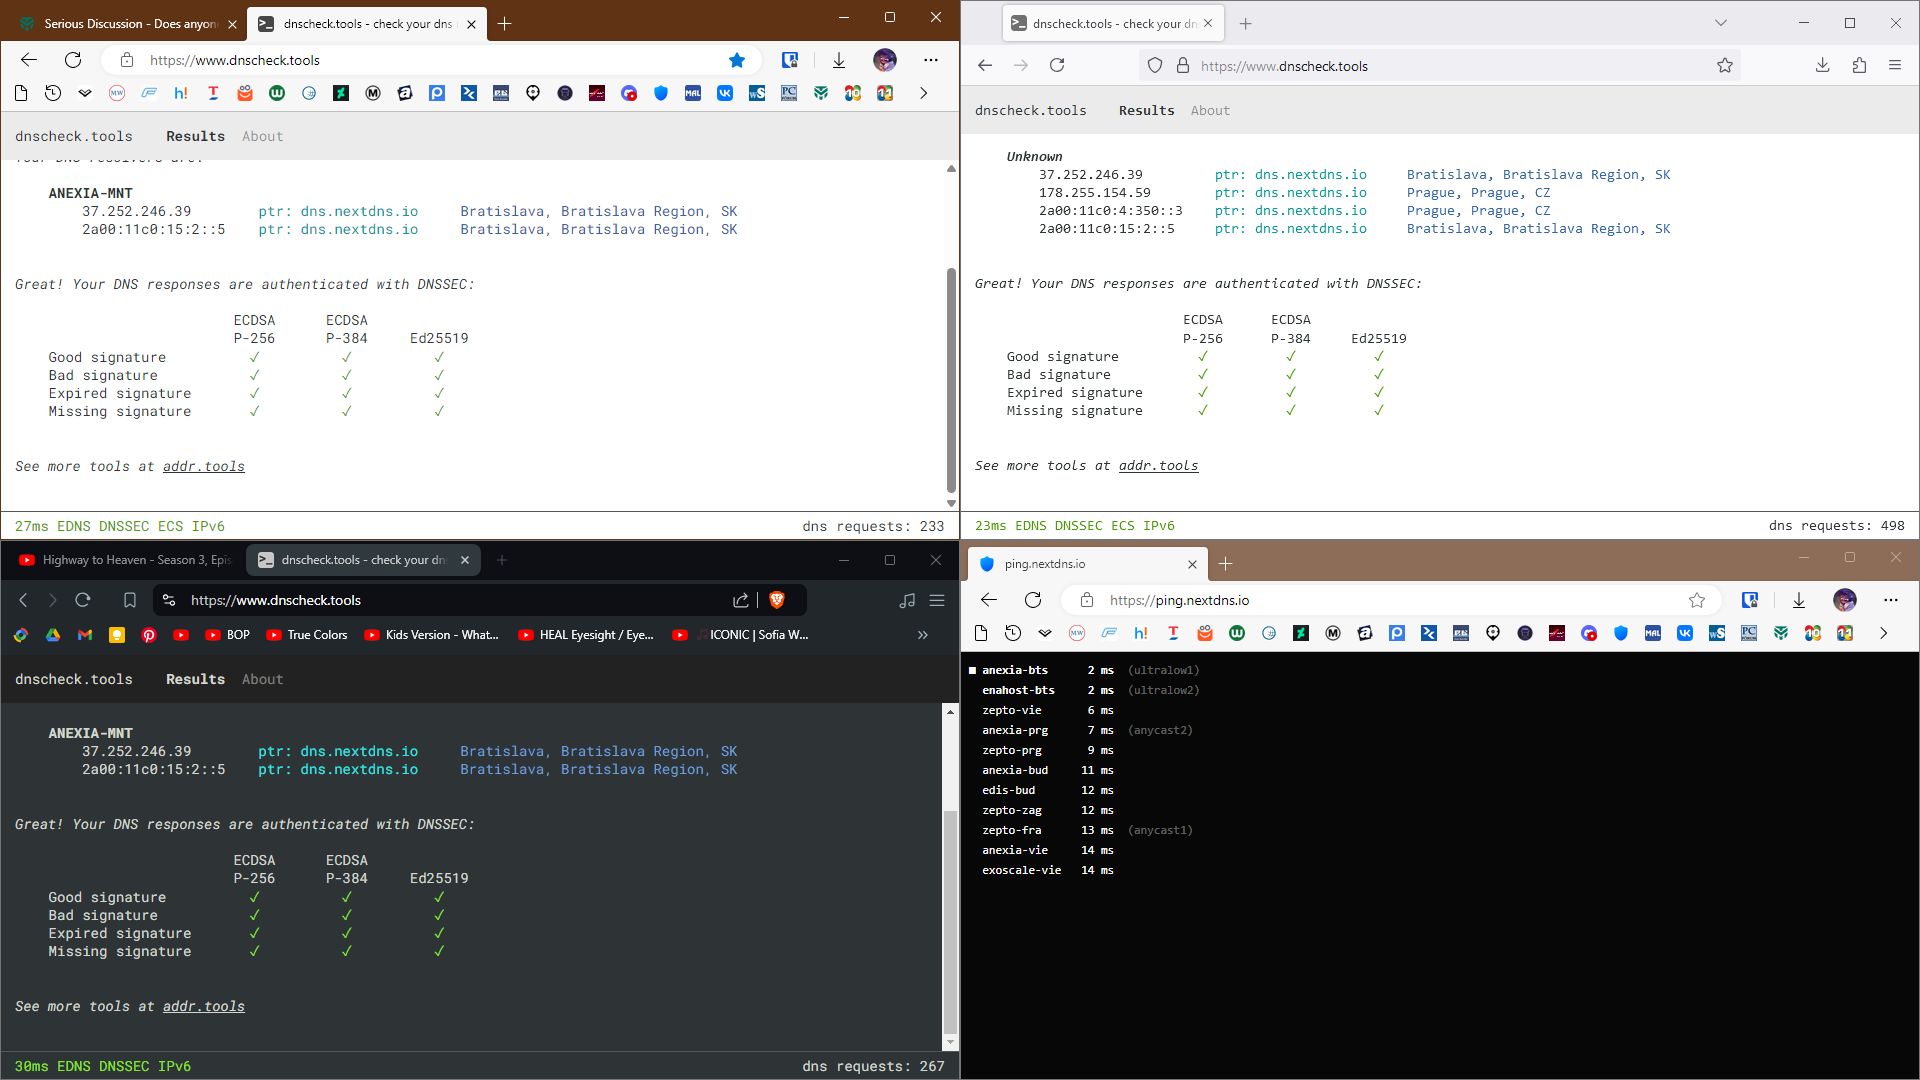
Task: Toggle the blue favorite star for dnscheck.tools
Action: click(737, 60)
